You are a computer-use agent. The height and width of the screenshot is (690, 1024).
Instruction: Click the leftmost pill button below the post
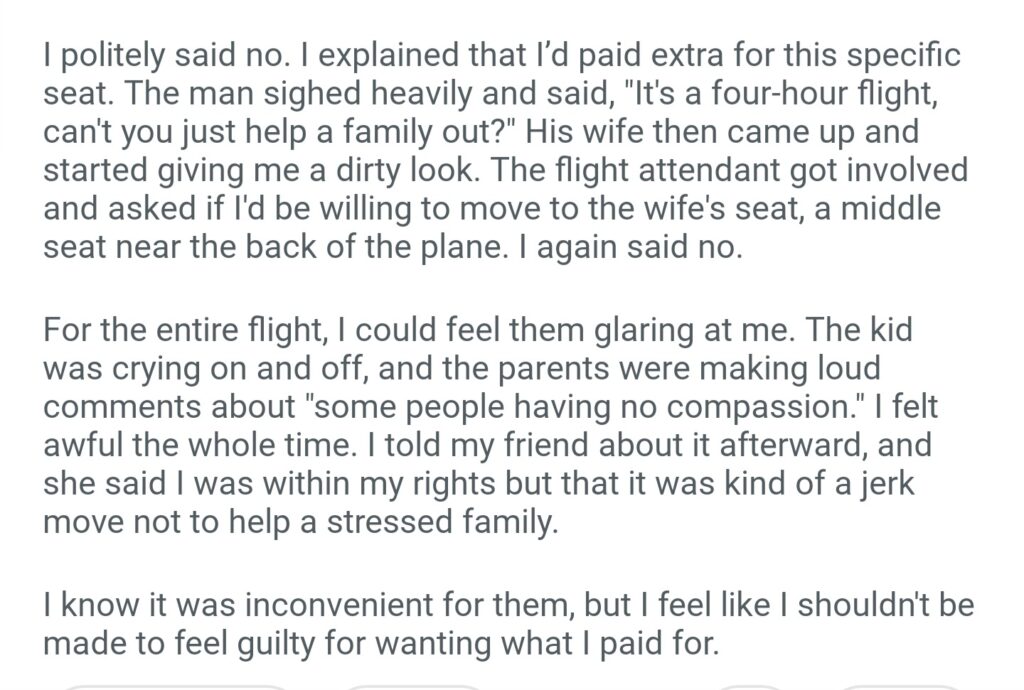[175, 686]
